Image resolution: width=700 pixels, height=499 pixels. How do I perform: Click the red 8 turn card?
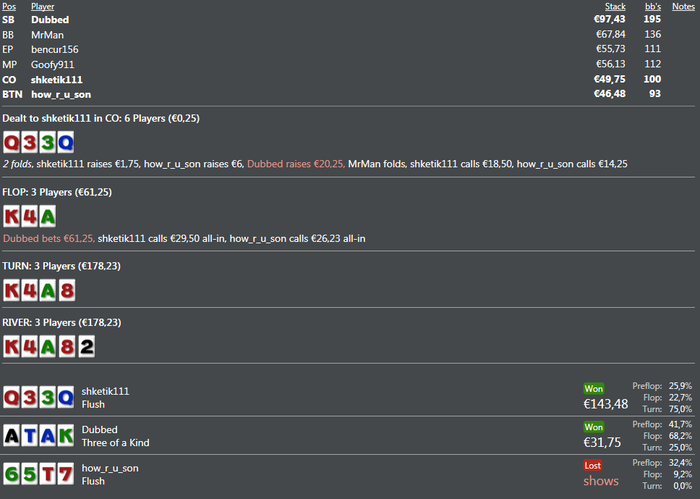(67, 291)
